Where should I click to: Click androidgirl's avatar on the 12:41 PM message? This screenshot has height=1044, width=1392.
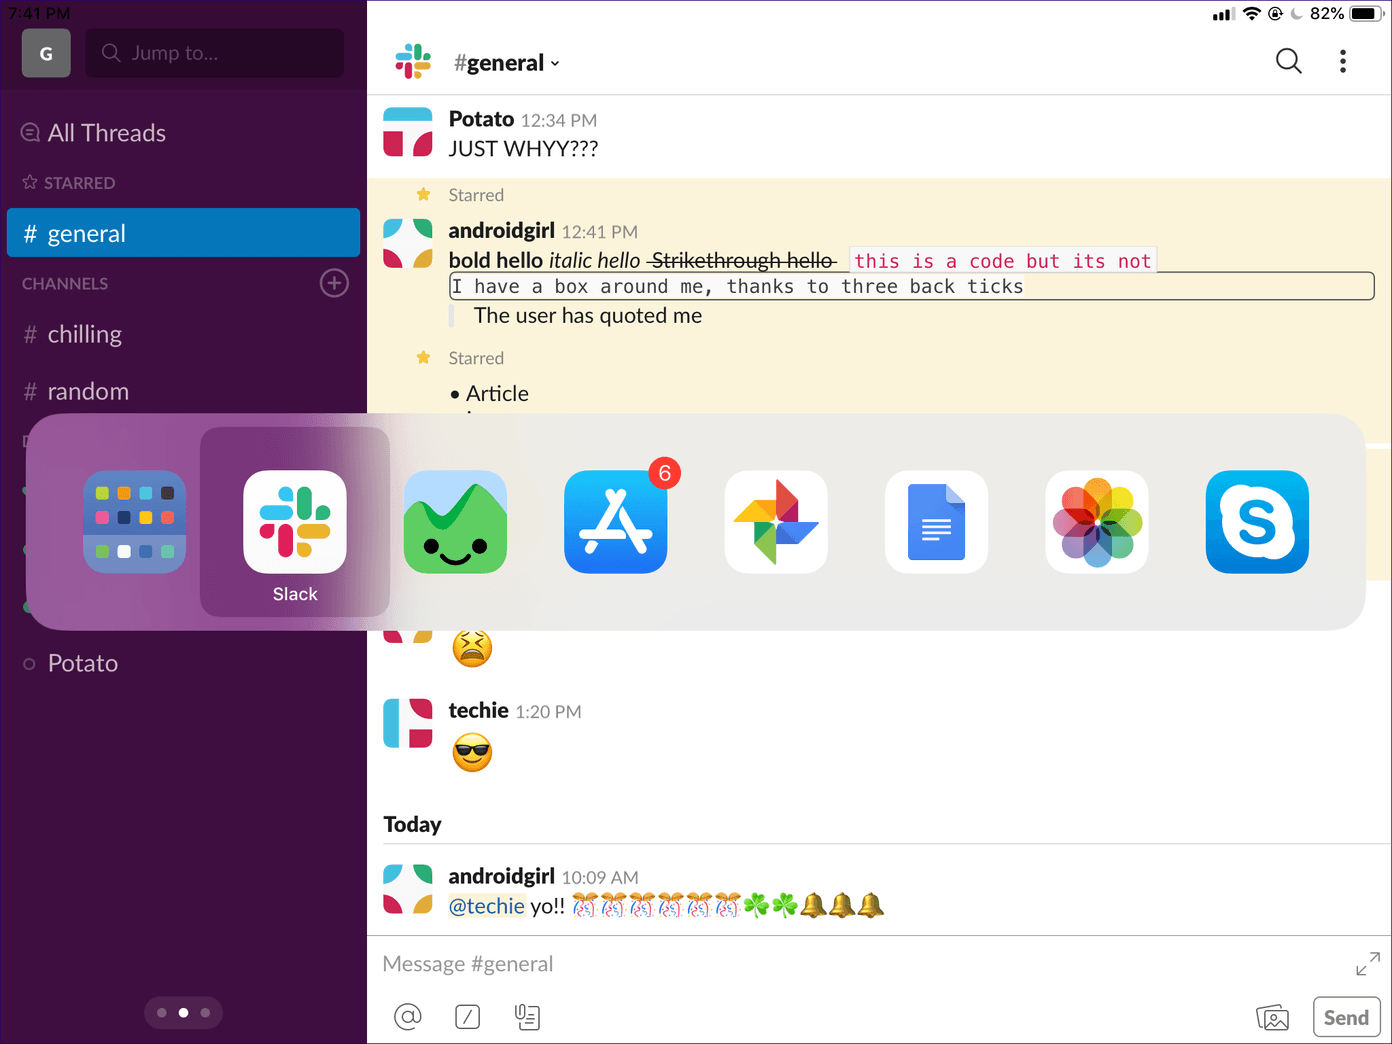[x=408, y=244]
